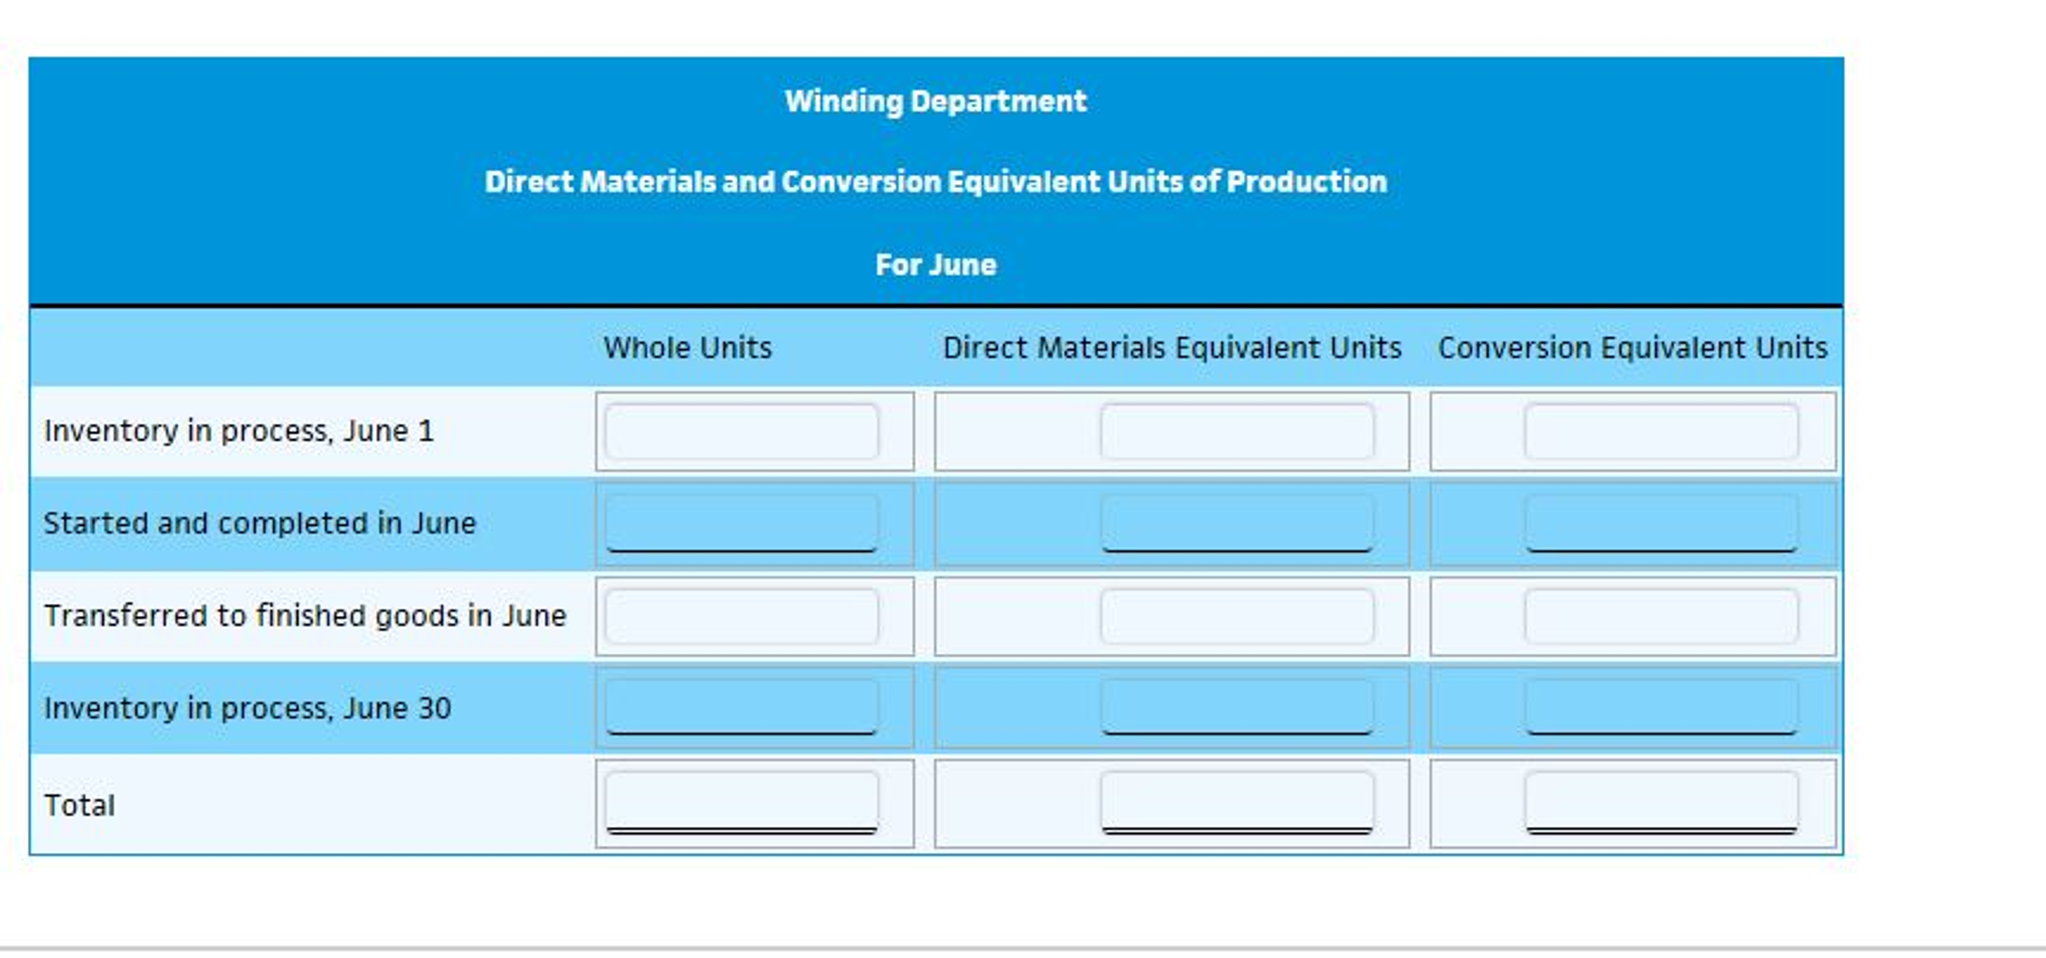Select the Whole Units field for Started and completed in June

[743, 522]
